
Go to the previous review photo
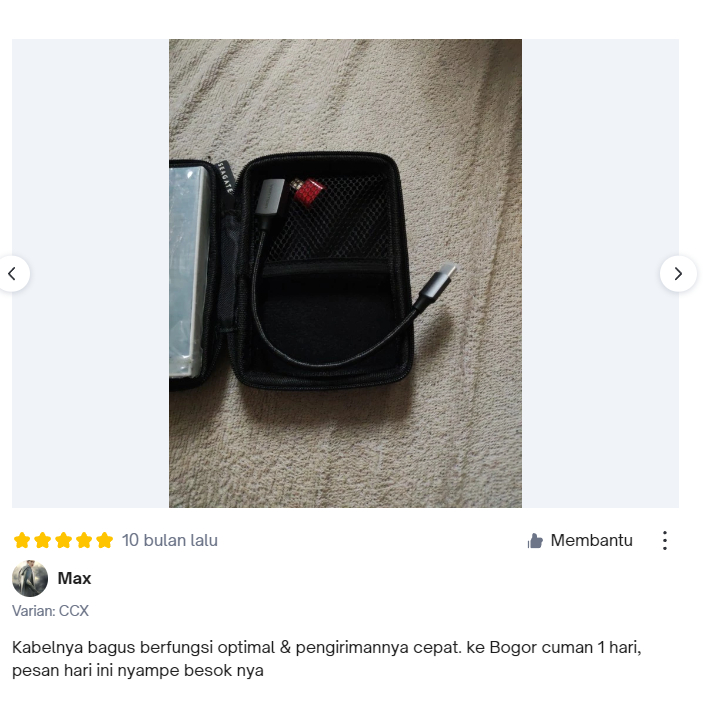click(x=13, y=273)
